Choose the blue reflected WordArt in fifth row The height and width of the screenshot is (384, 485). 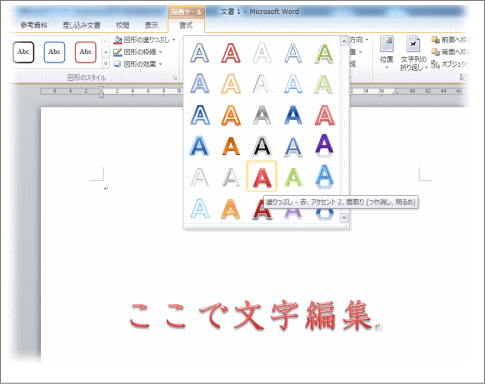[x=324, y=176]
